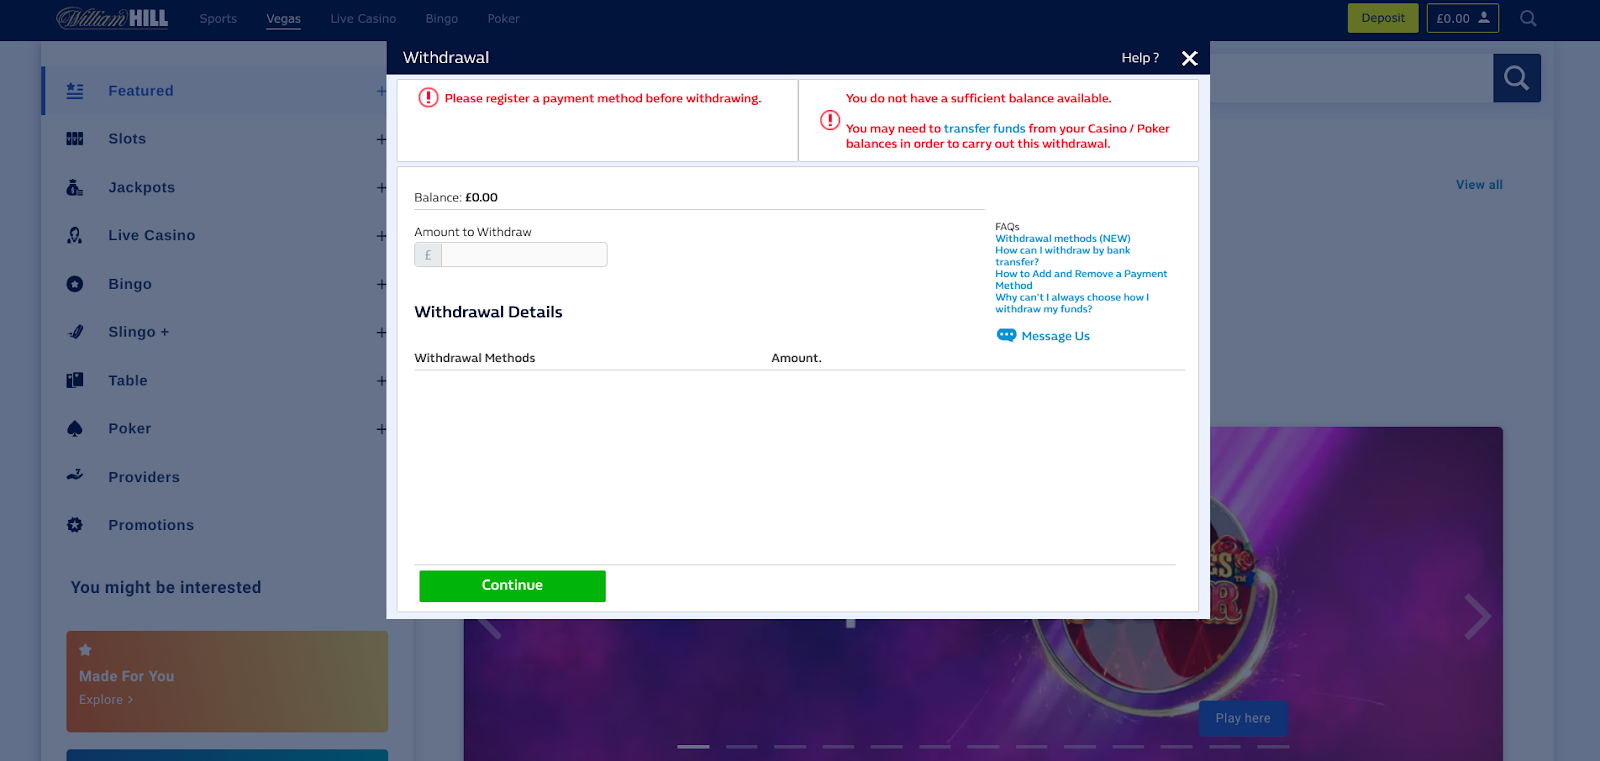
Task: Click the Made For You card
Action: (227, 681)
